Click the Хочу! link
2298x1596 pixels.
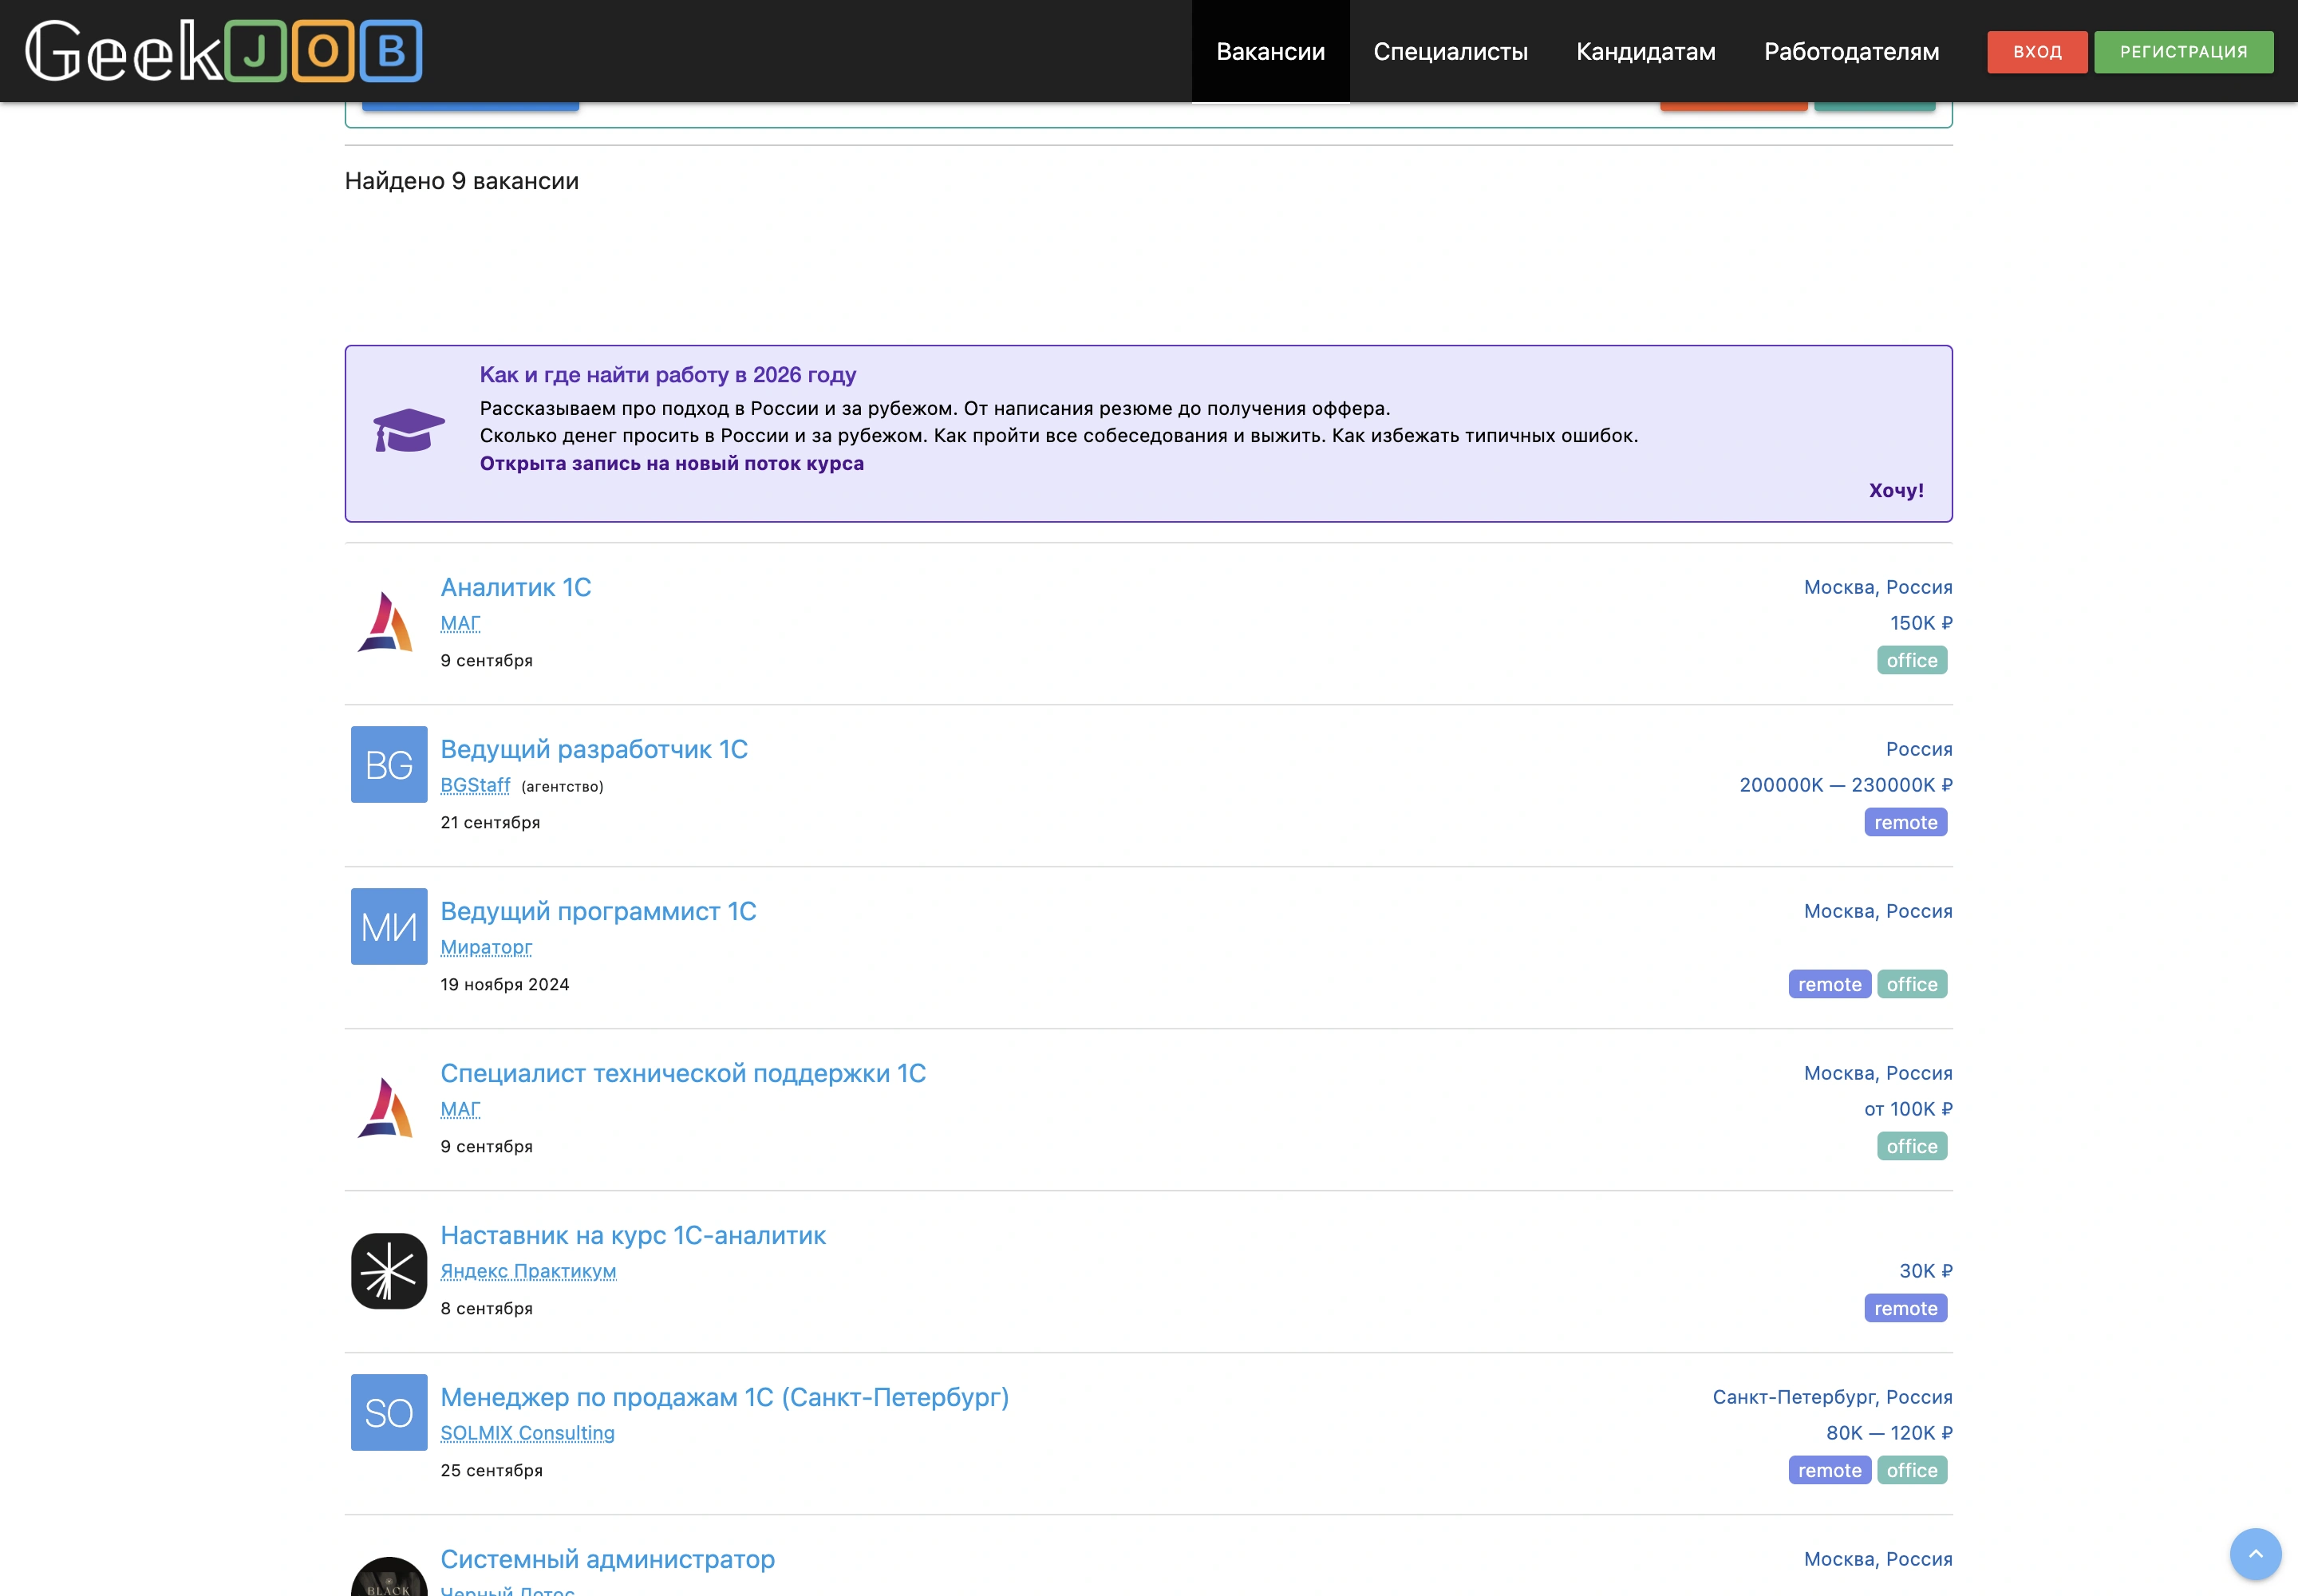click(x=1896, y=490)
